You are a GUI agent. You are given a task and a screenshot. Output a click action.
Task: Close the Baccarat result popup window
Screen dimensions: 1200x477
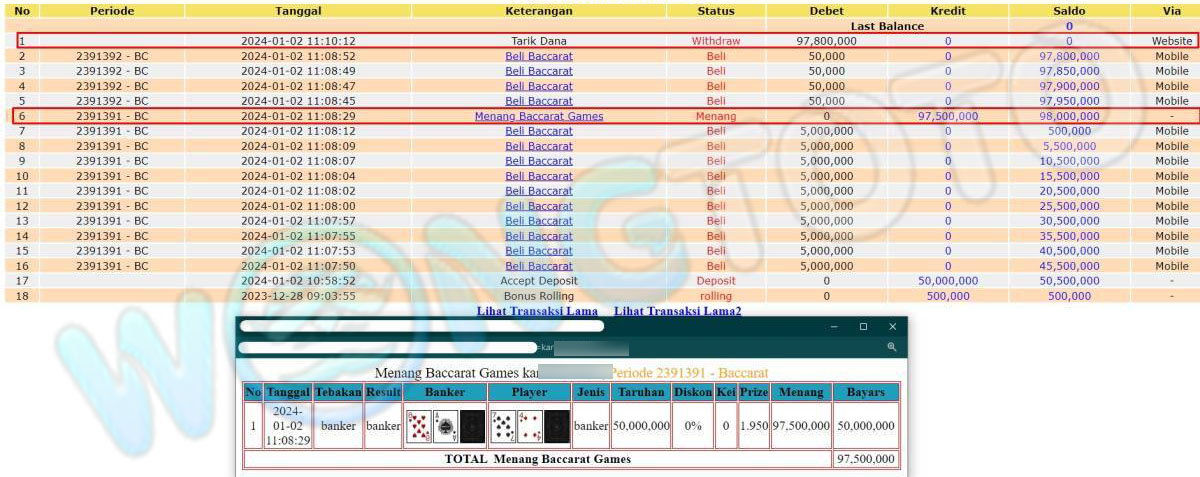pos(892,326)
